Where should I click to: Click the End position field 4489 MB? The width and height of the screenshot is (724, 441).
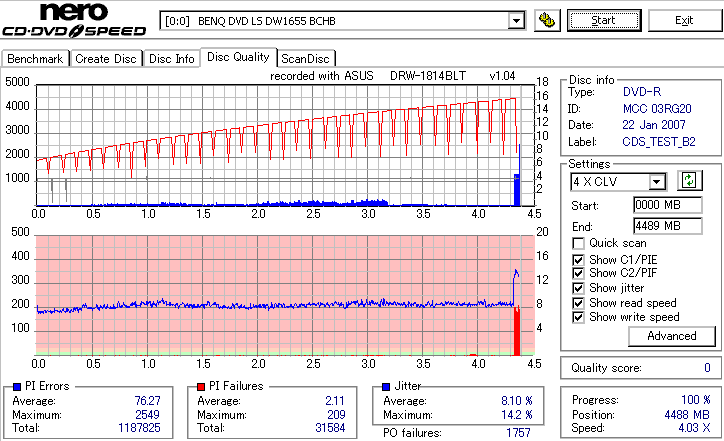point(668,226)
